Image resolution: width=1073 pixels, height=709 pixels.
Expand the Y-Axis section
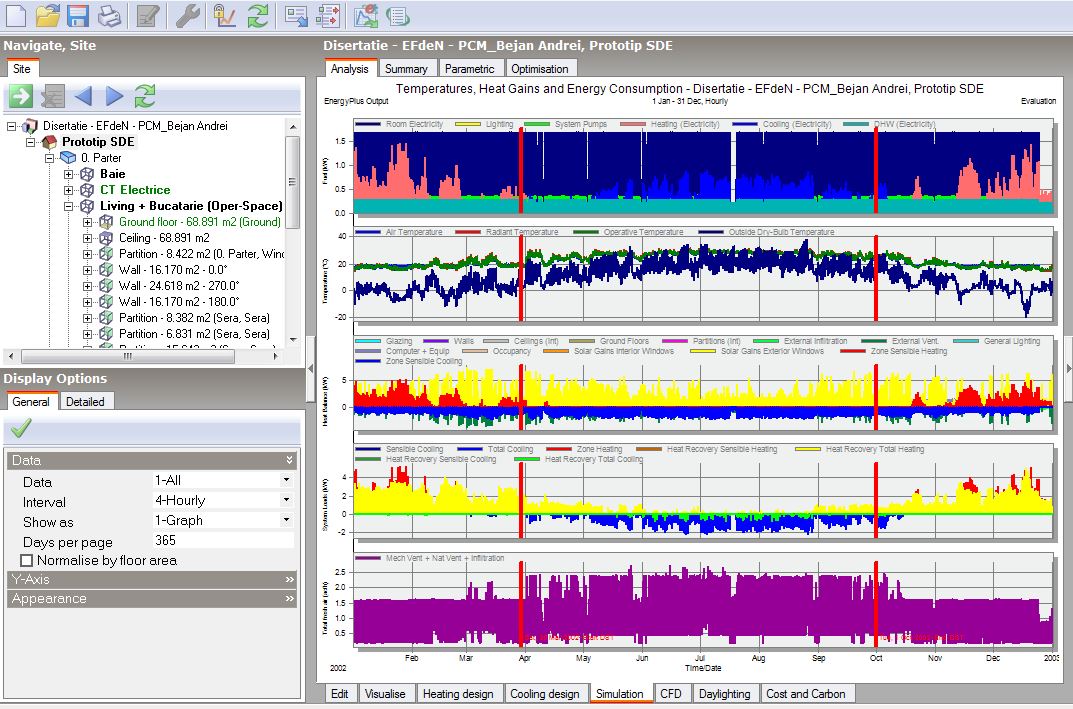152,580
